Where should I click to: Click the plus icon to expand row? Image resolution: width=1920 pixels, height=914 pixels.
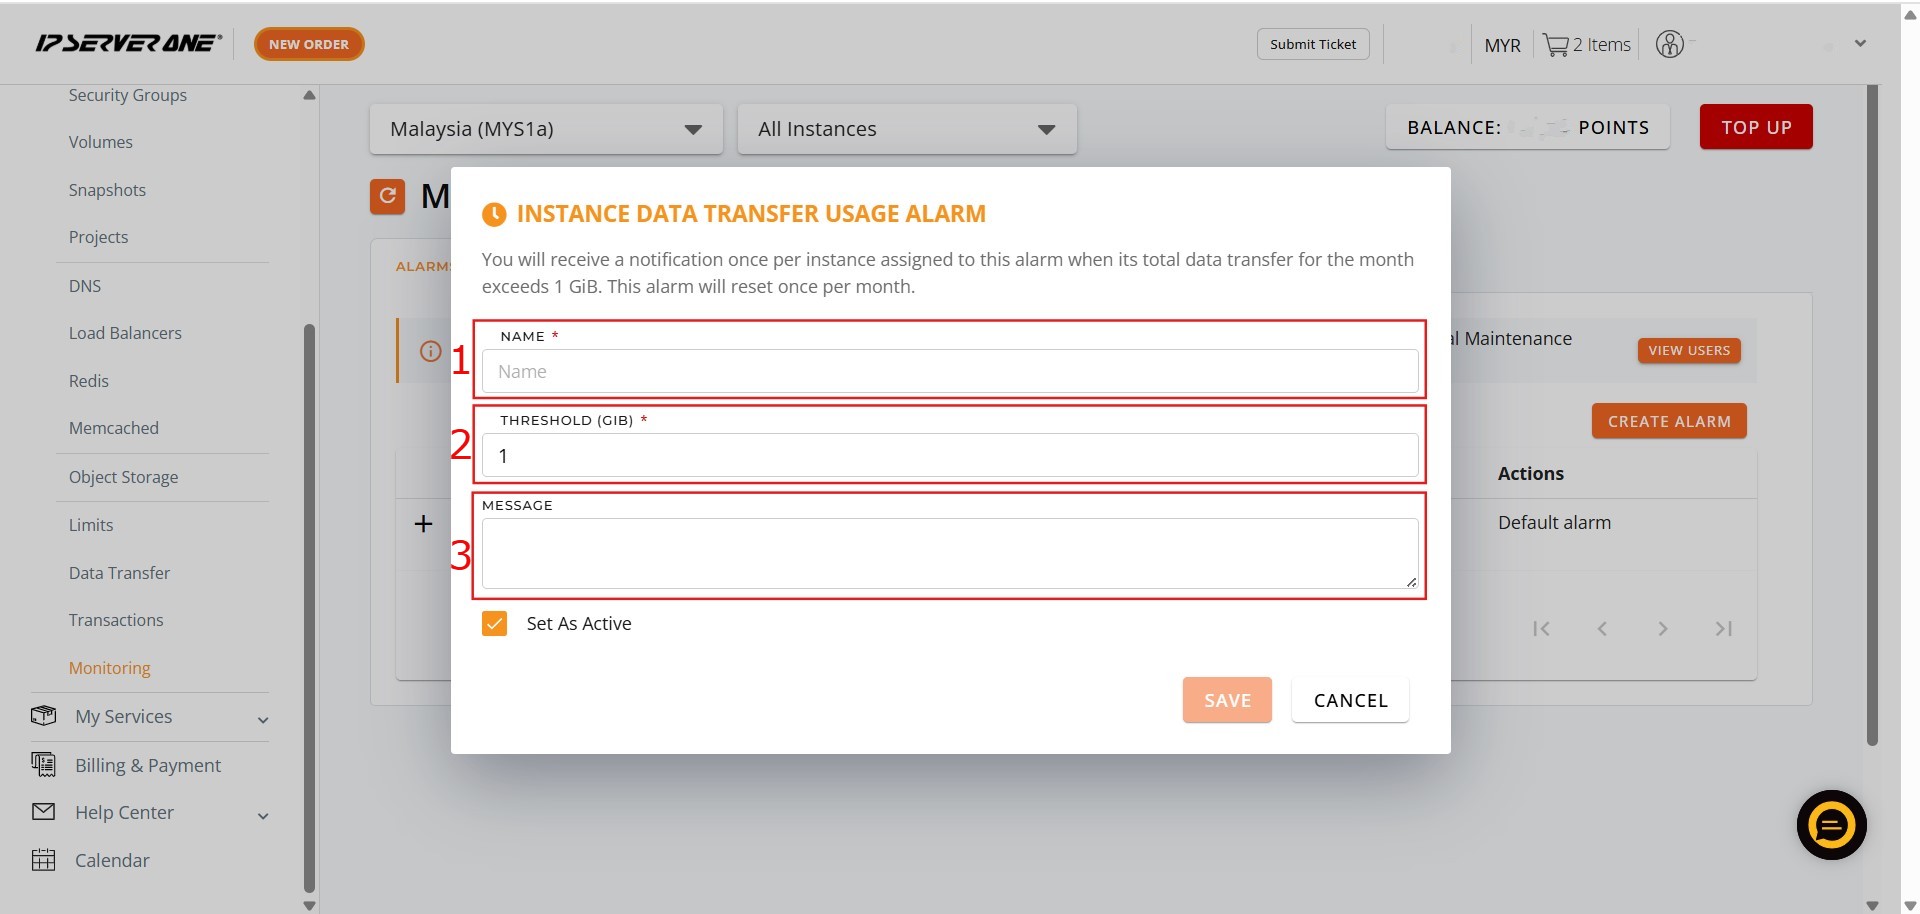coord(423,524)
